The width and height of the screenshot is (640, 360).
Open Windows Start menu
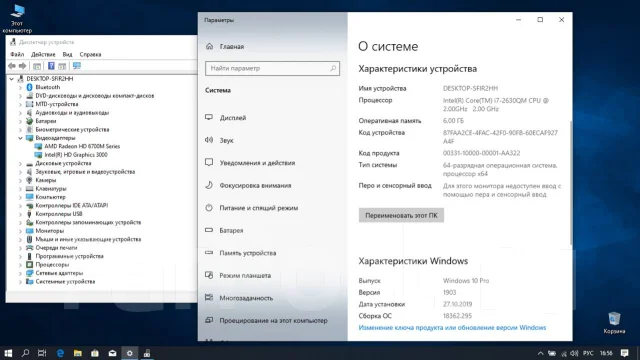coord(8,353)
